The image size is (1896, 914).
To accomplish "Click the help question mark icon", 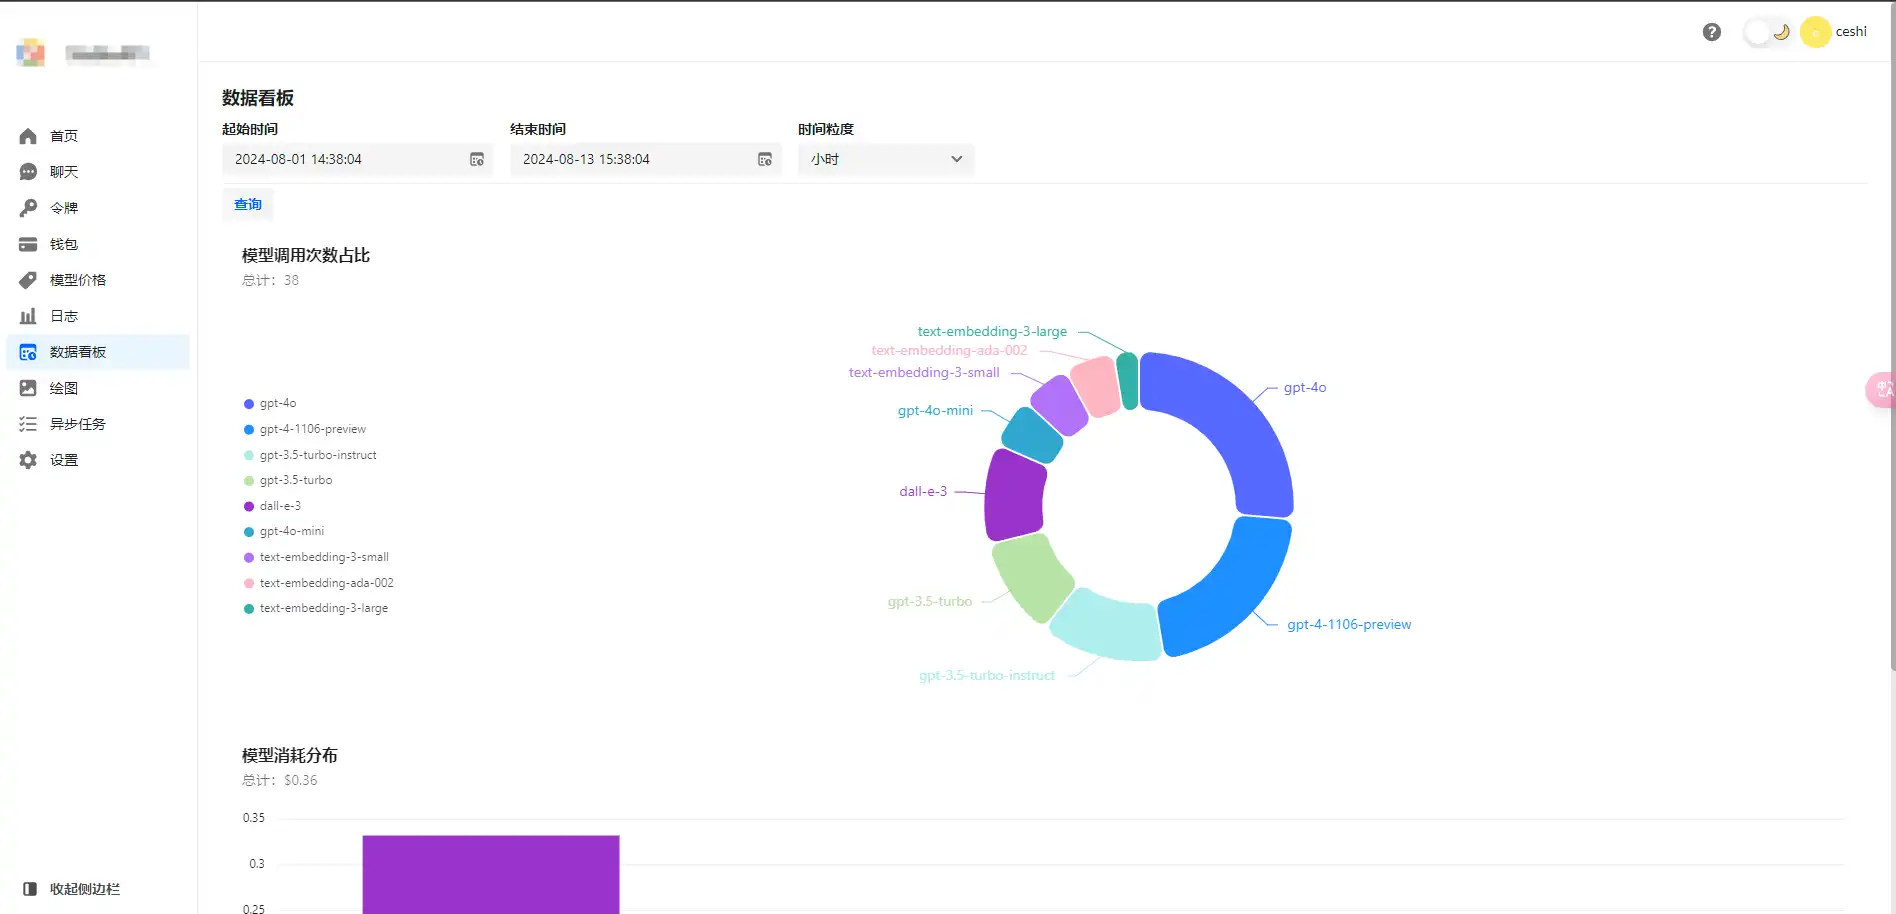I will pos(1711,32).
